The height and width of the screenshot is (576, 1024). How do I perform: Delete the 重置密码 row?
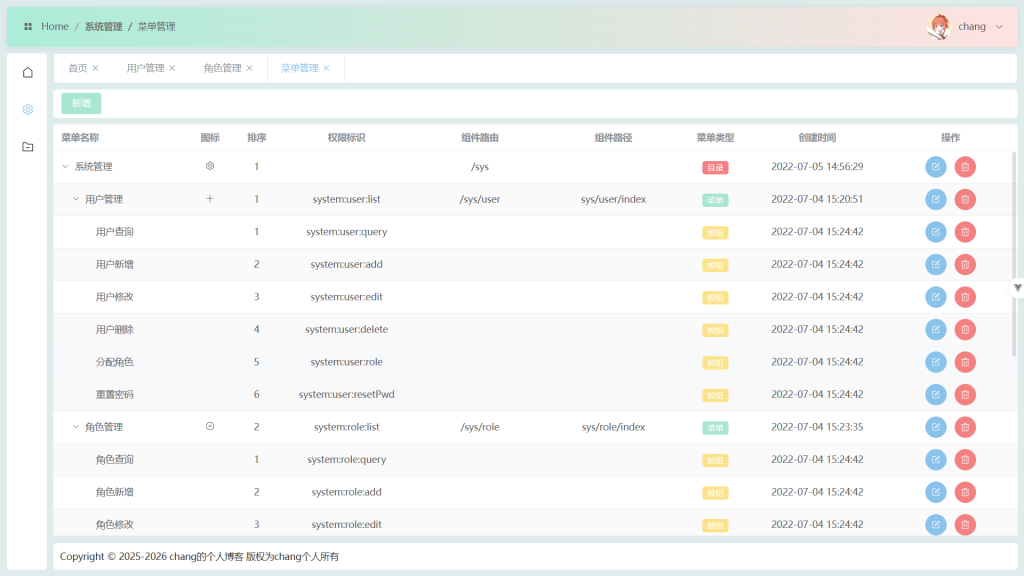point(964,394)
